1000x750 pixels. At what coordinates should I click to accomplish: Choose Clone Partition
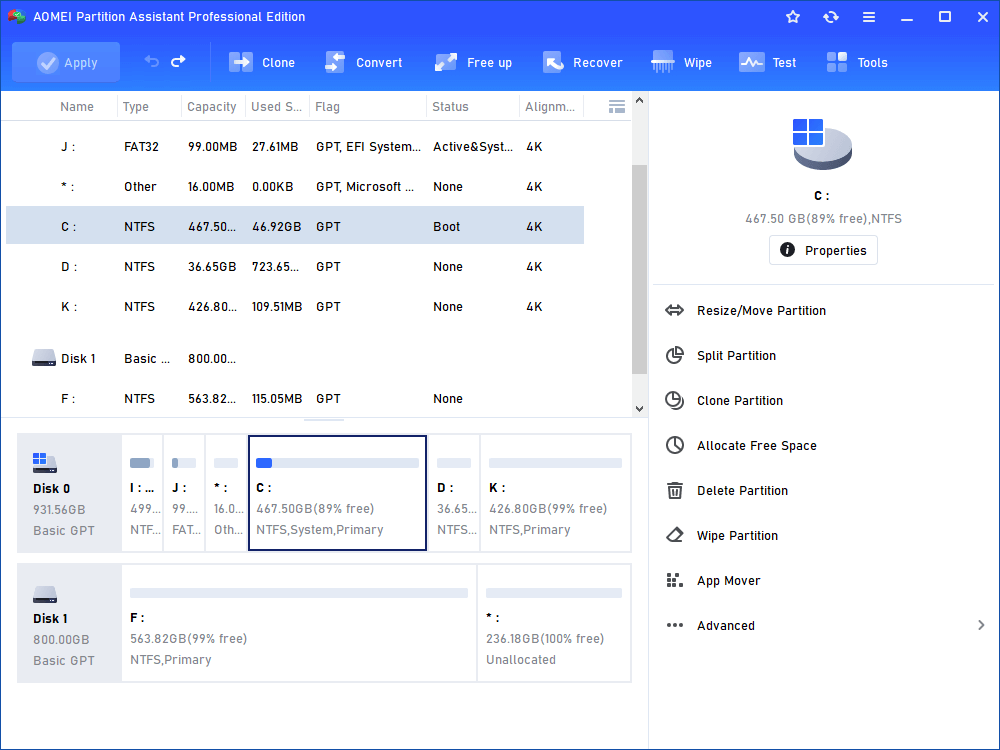pos(739,401)
